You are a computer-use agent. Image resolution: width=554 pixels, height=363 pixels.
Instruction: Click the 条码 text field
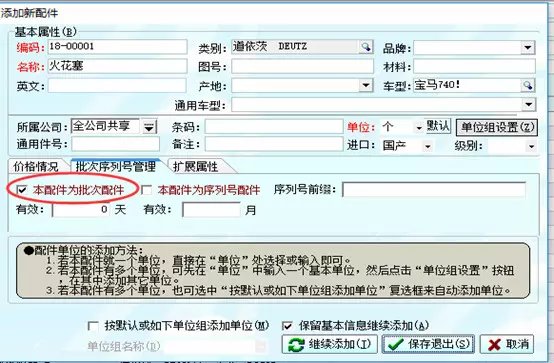coord(274,127)
